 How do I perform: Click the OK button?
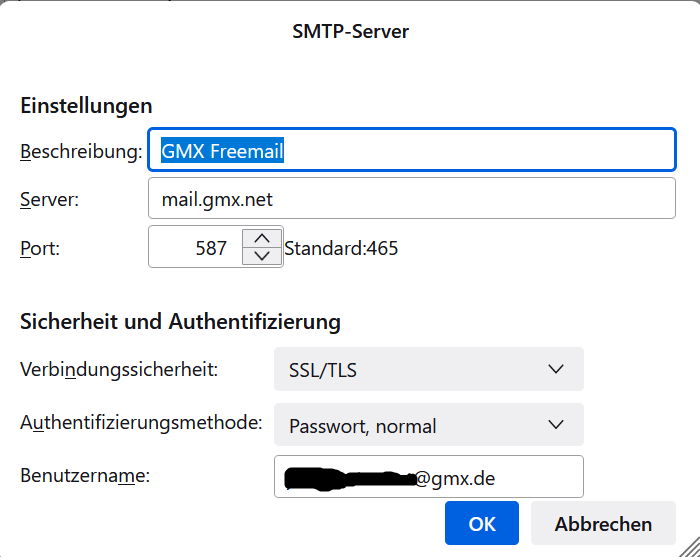coord(482,524)
